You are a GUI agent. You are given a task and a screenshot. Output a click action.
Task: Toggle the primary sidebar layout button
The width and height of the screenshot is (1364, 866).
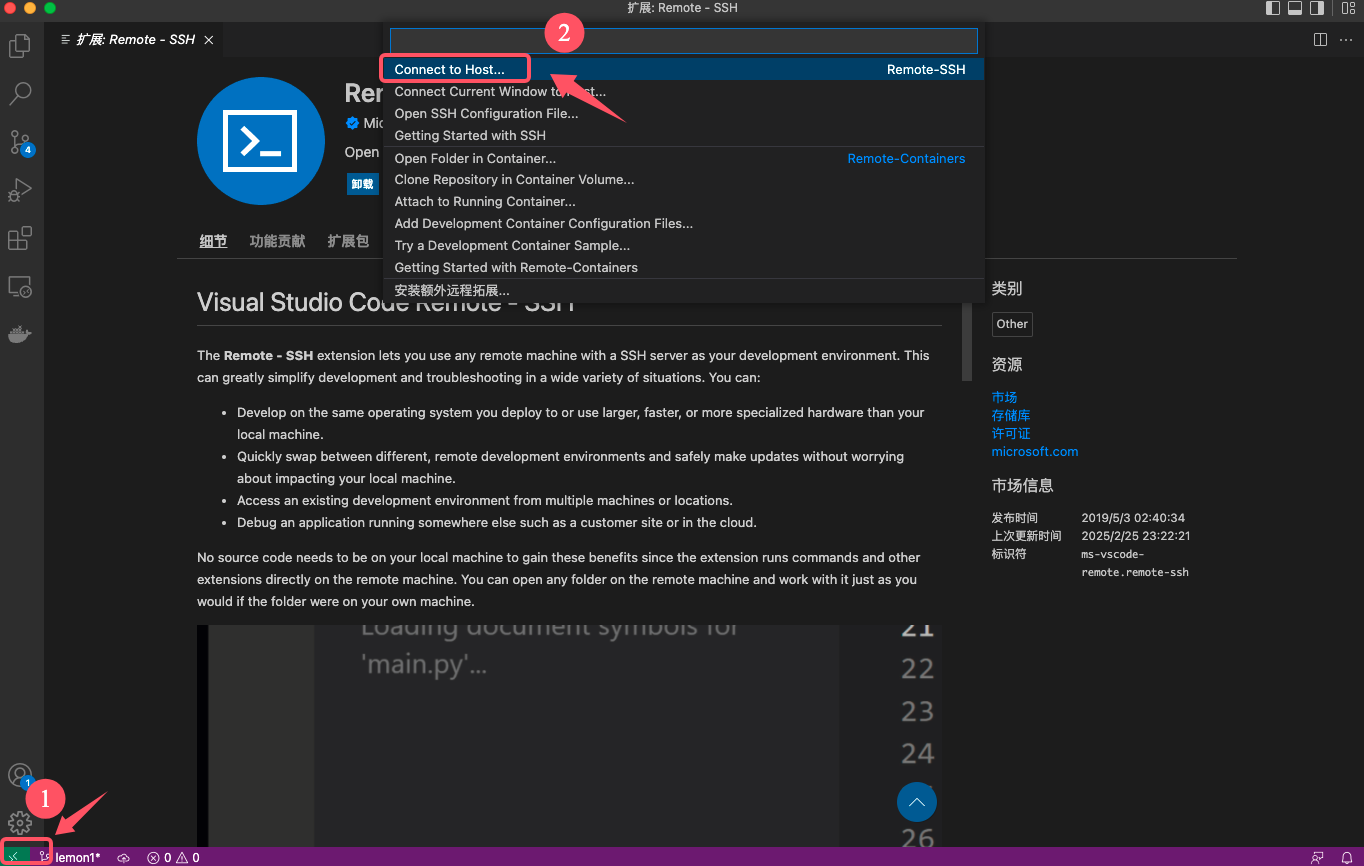pyautogui.click(x=1273, y=8)
